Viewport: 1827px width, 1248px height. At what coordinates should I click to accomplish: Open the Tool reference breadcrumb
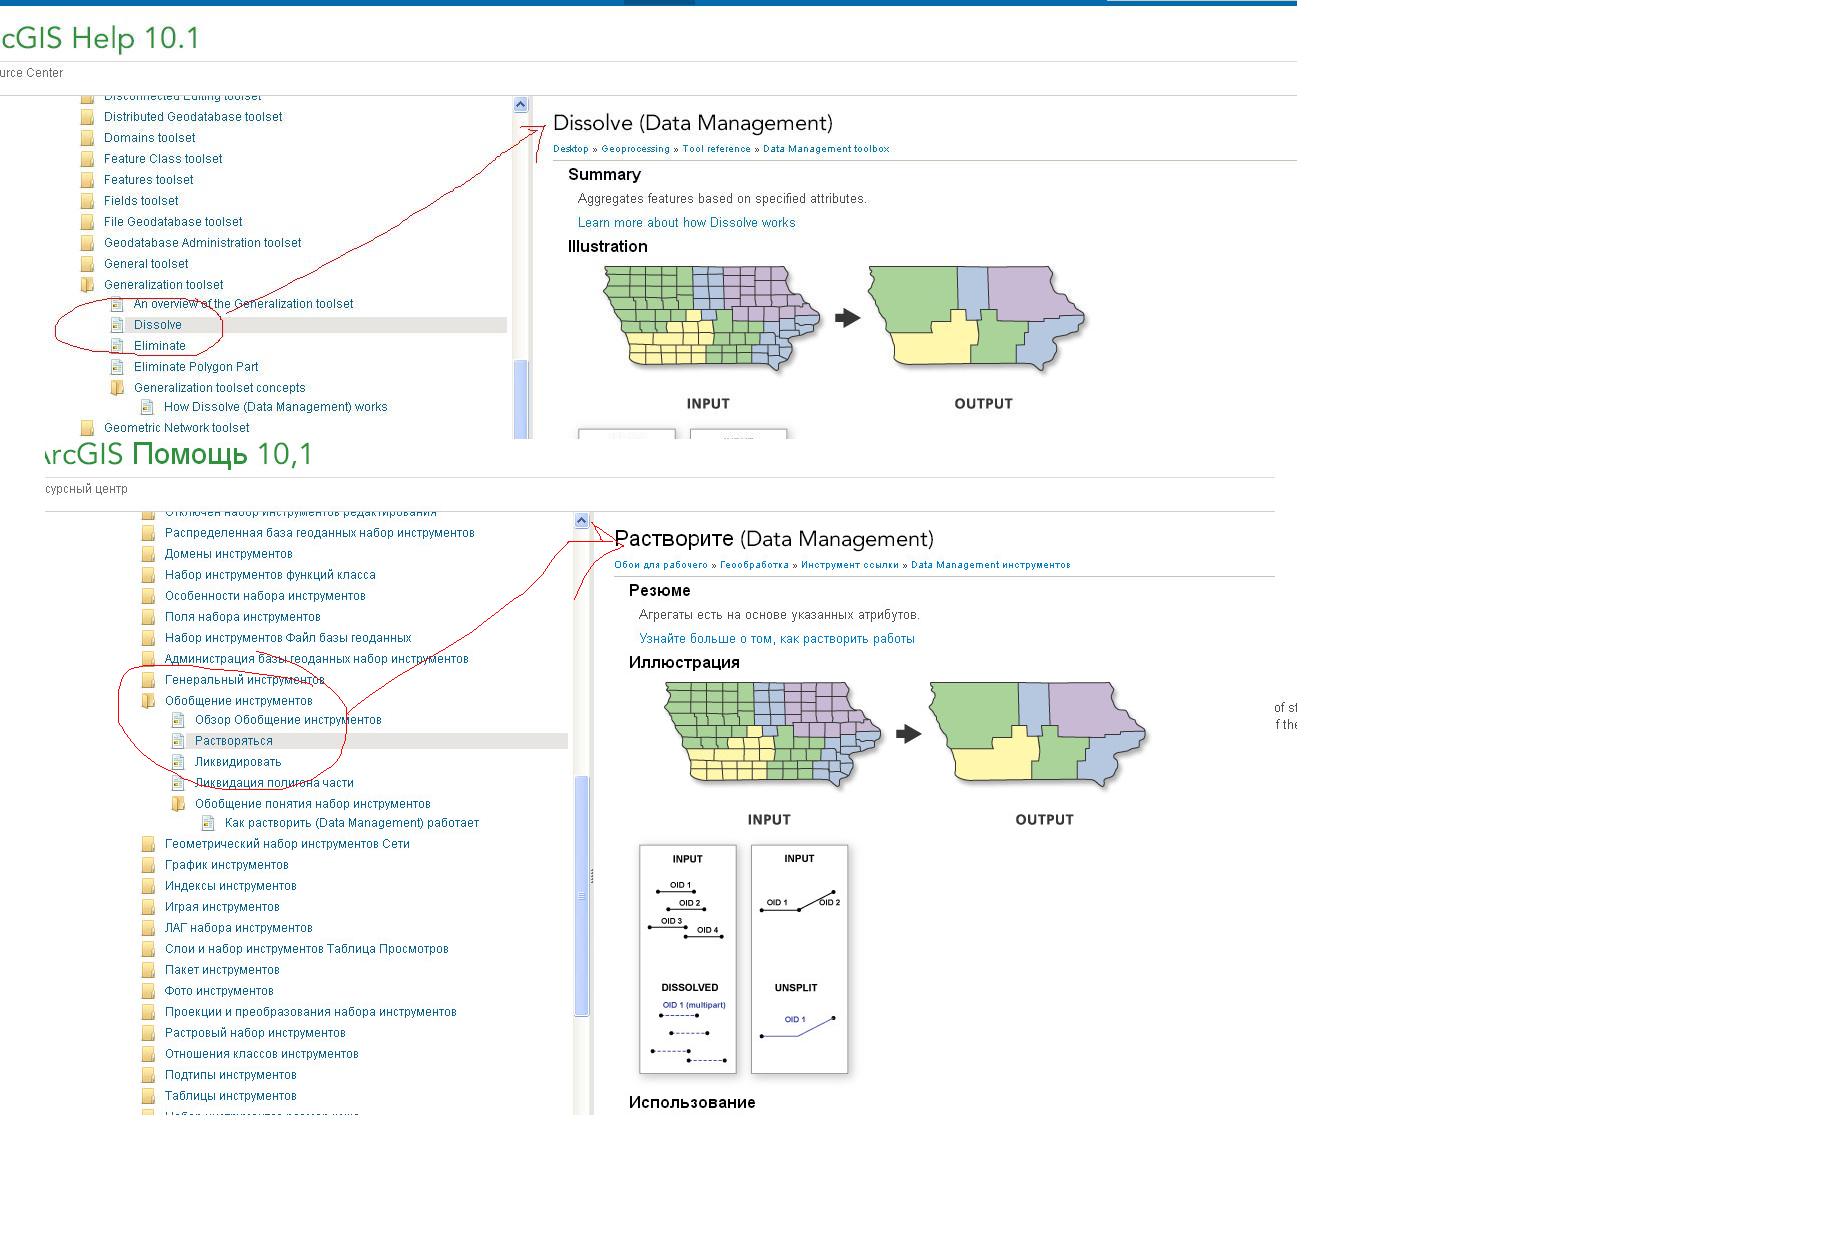[716, 149]
